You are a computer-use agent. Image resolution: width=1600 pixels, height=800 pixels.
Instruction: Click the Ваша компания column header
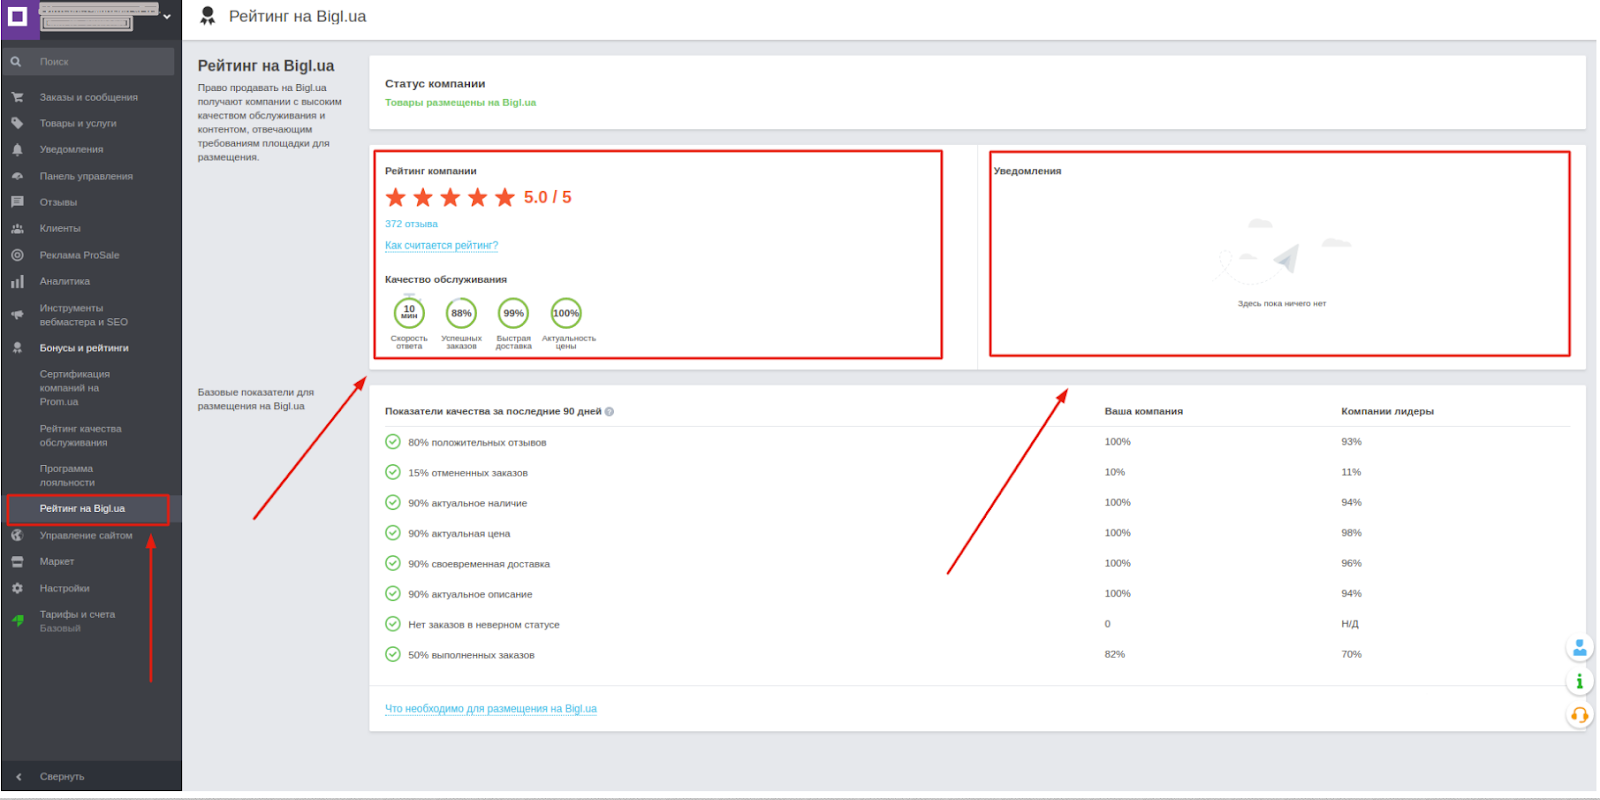[1143, 411]
